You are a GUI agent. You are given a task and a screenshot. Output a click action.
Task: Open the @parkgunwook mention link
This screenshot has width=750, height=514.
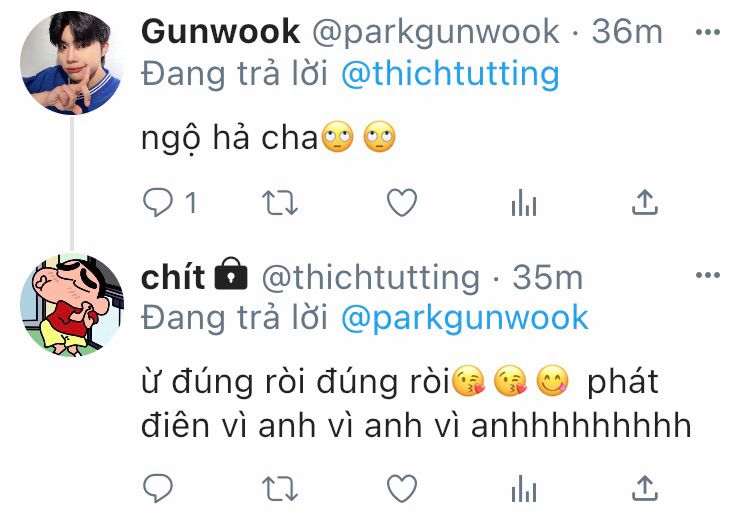[464, 318]
